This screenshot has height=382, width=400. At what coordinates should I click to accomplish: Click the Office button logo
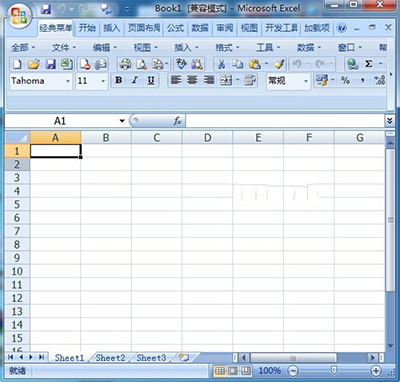(x=19, y=15)
